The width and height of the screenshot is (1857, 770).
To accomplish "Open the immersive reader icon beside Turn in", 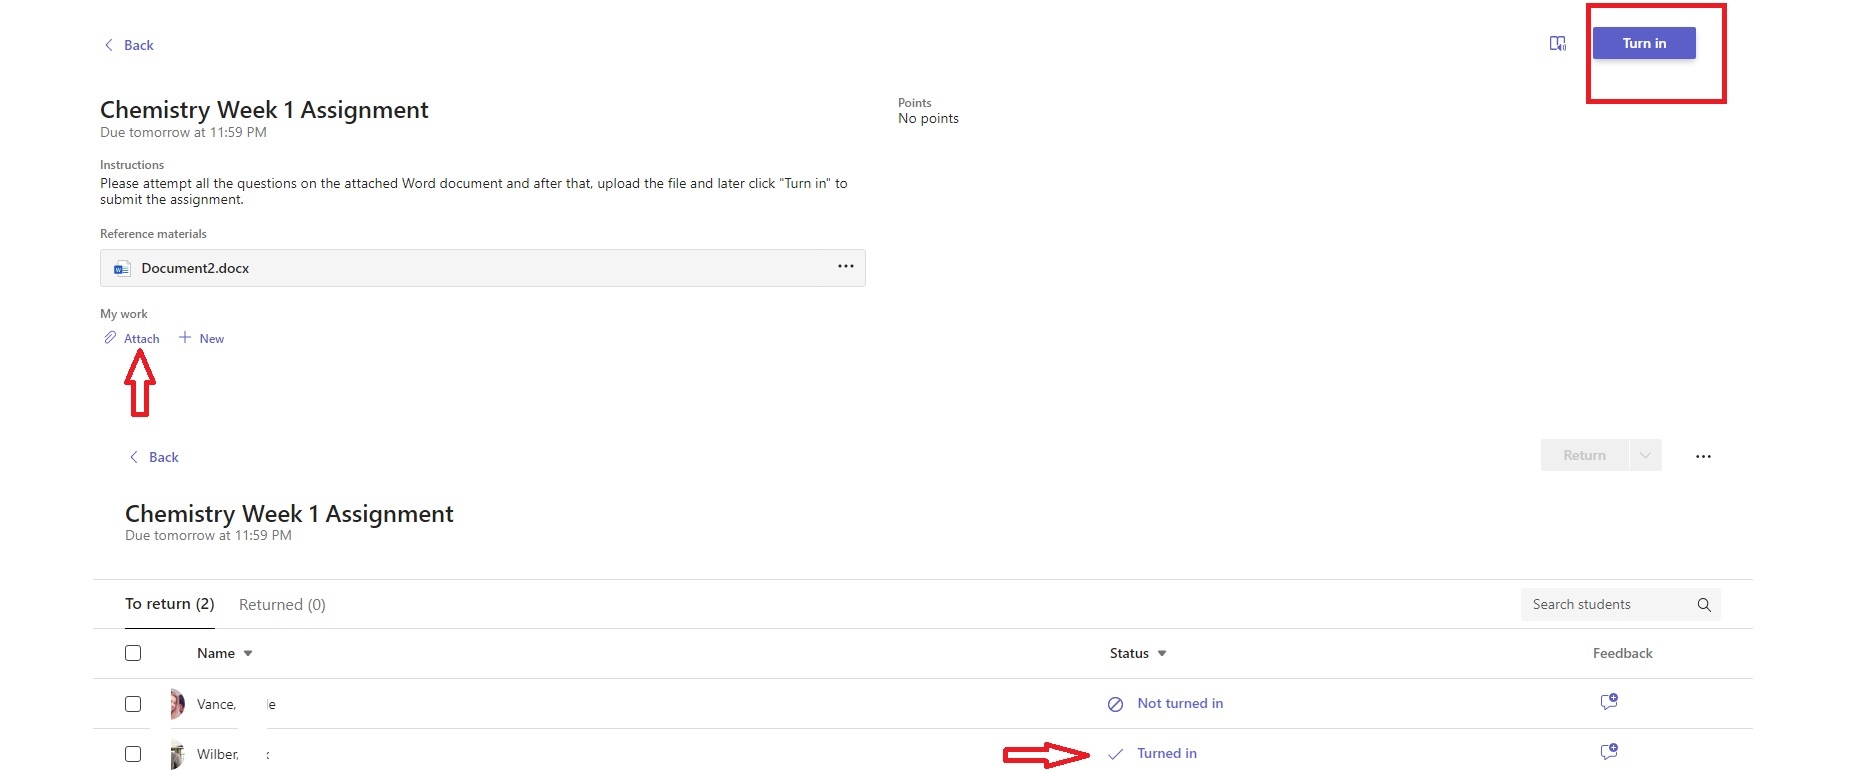I will [x=1557, y=43].
